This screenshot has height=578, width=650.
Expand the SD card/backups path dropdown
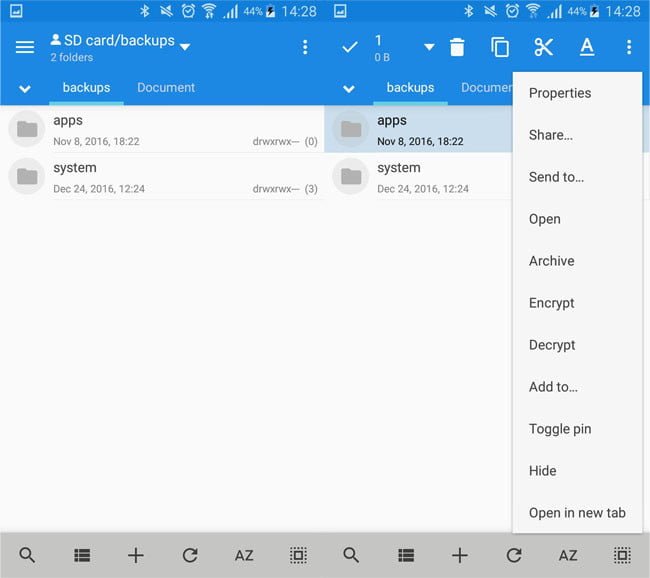coord(185,47)
